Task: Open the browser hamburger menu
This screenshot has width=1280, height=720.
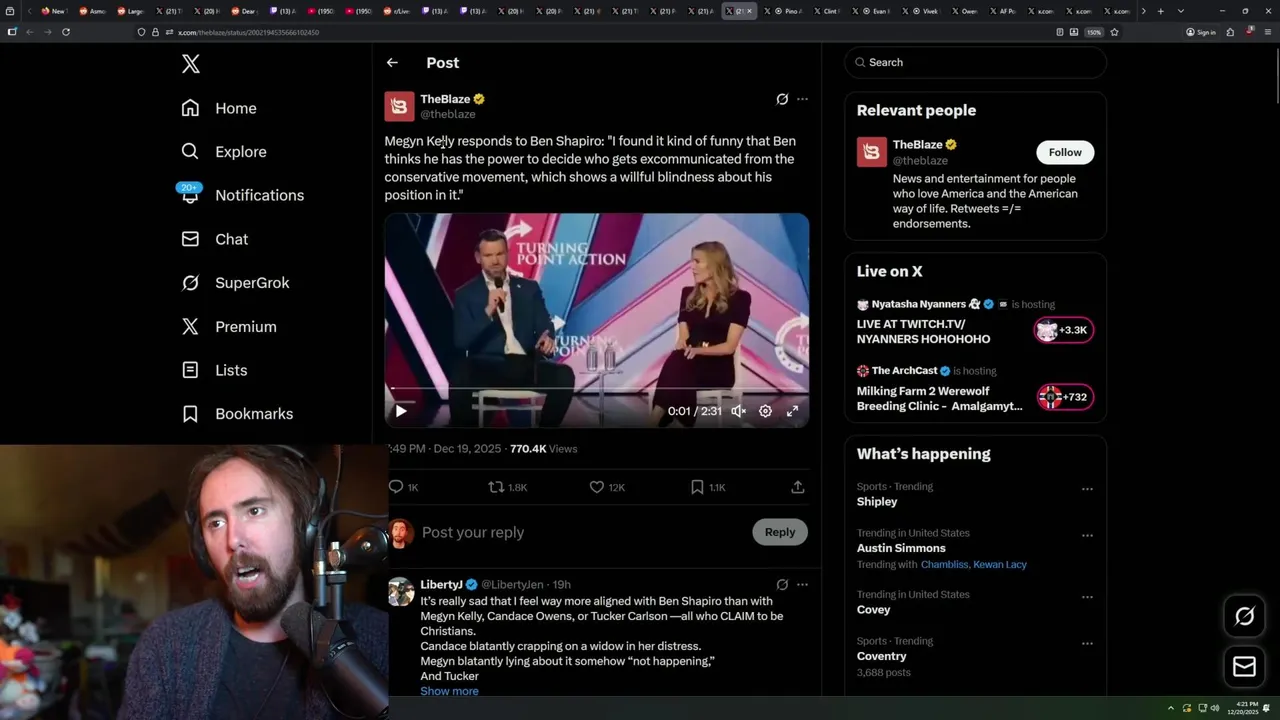Action: (x=1267, y=32)
